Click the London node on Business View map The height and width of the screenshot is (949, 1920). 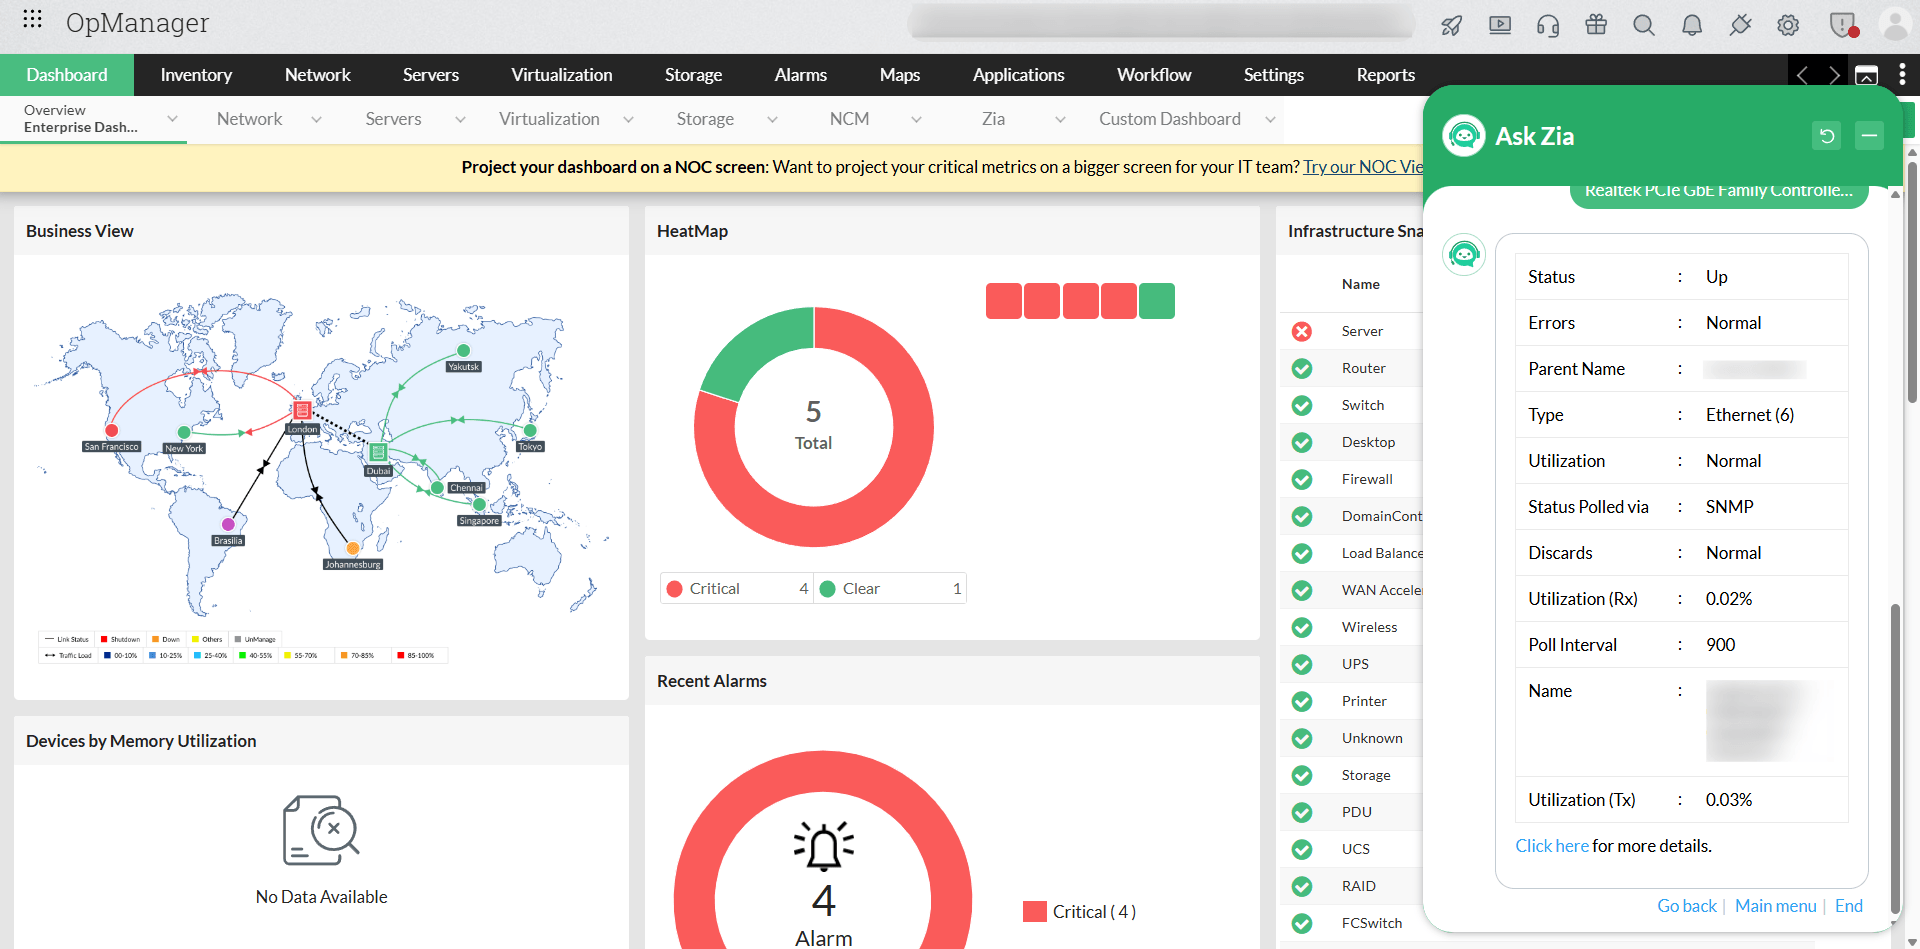point(302,410)
